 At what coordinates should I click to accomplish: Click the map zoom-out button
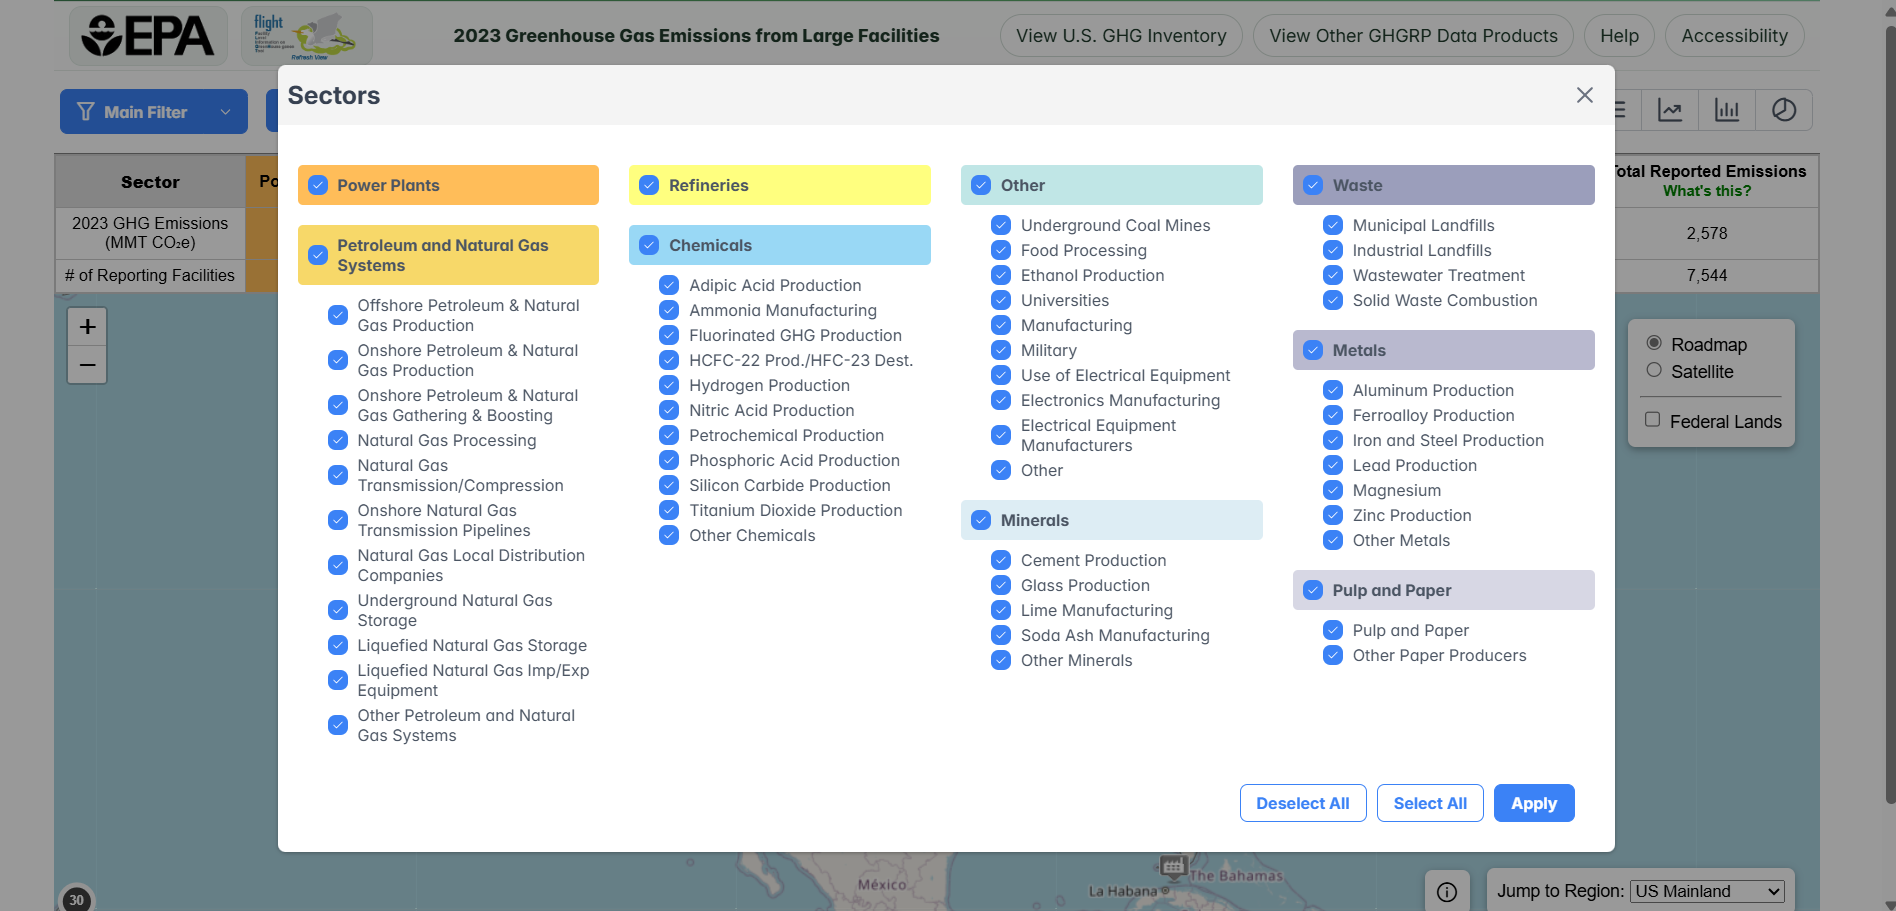coord(87,364)
